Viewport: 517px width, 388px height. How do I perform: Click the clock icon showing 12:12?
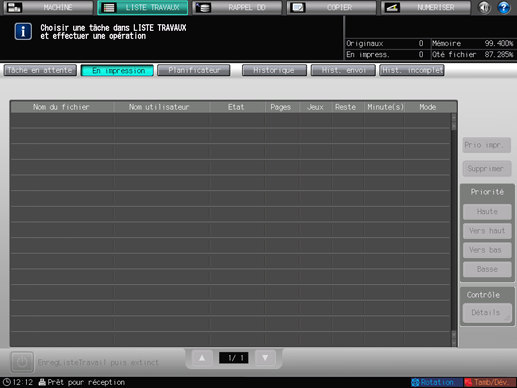[x=7, y=382]
